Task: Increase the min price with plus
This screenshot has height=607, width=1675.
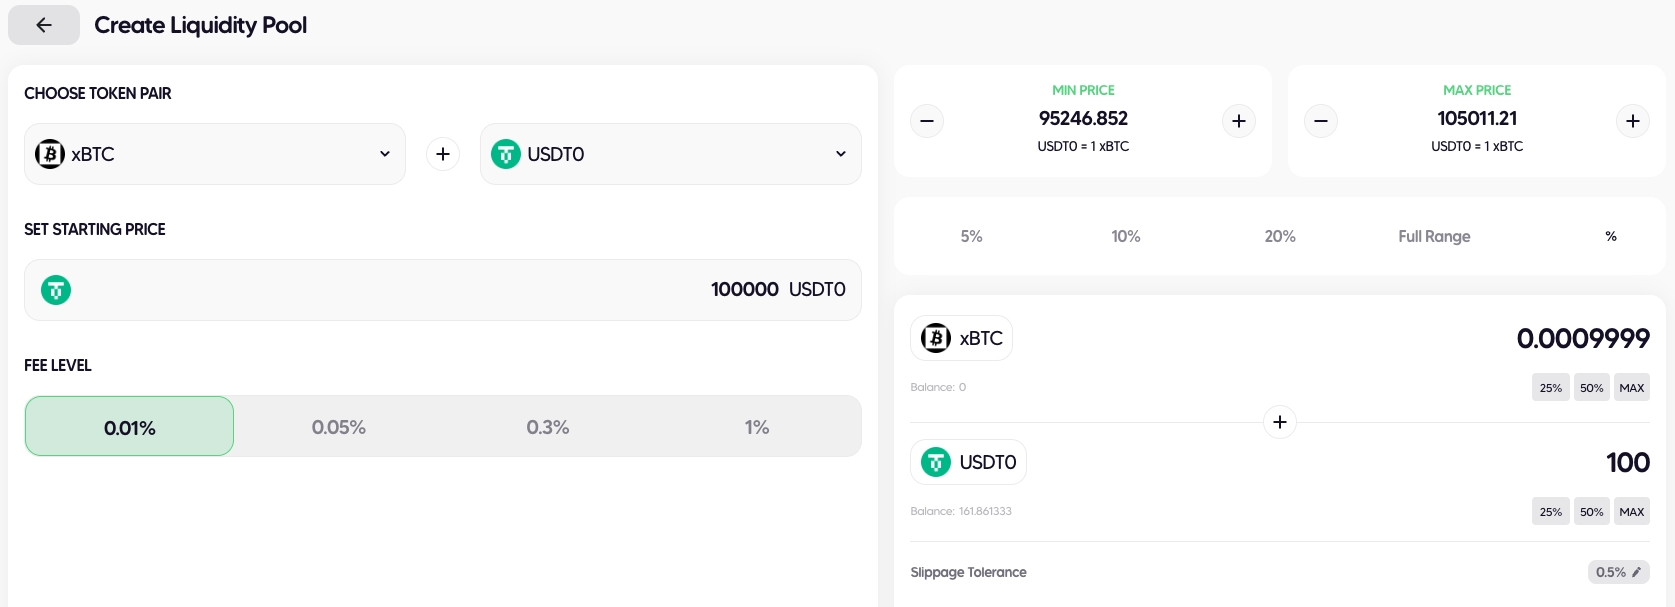Action: pos(1239,121)
